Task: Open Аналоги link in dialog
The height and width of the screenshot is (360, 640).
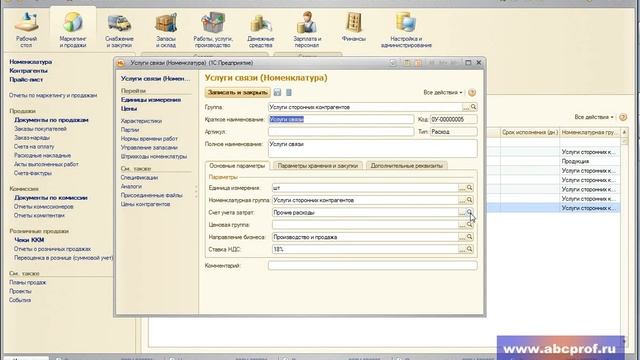Action: point(131,187)
